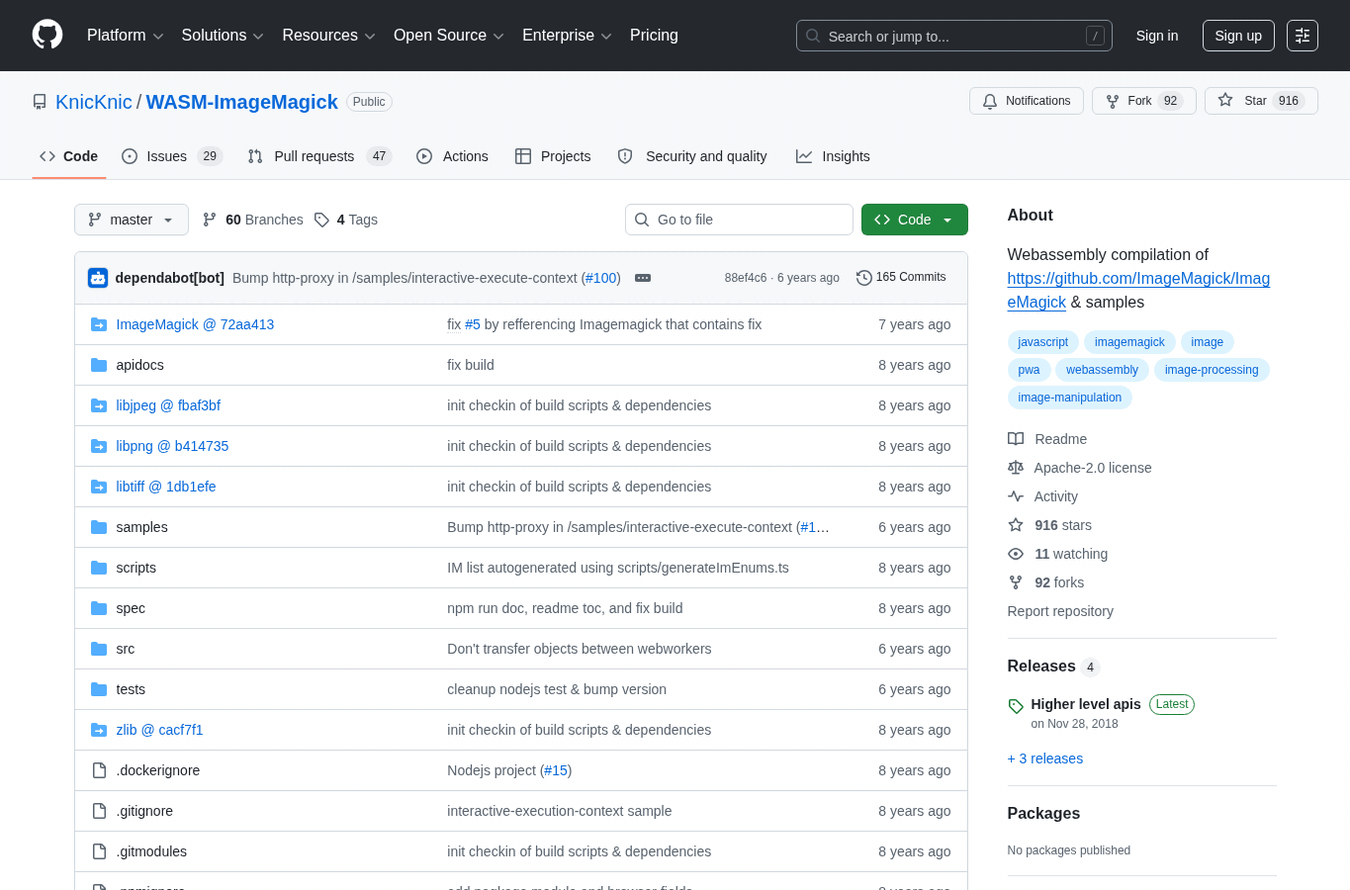Screen dimensions: 1350x890
Task: Click the search or jump to field
Action: click(954, 36)
